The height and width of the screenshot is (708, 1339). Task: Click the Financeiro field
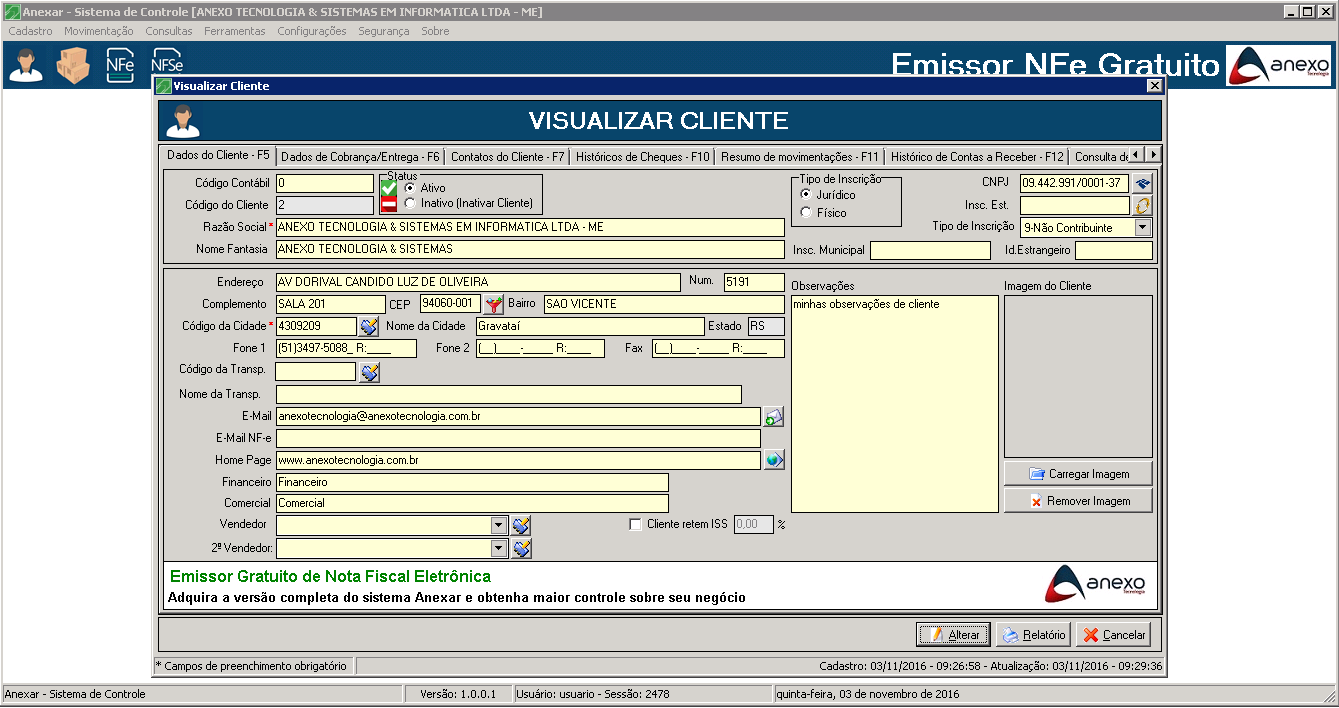(x=472, y=482)
